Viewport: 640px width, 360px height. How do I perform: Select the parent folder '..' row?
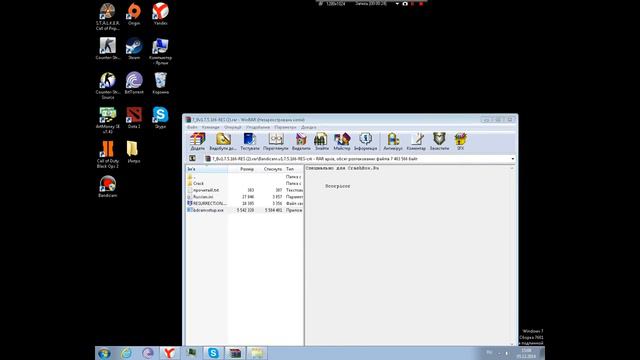pos(244,177)
